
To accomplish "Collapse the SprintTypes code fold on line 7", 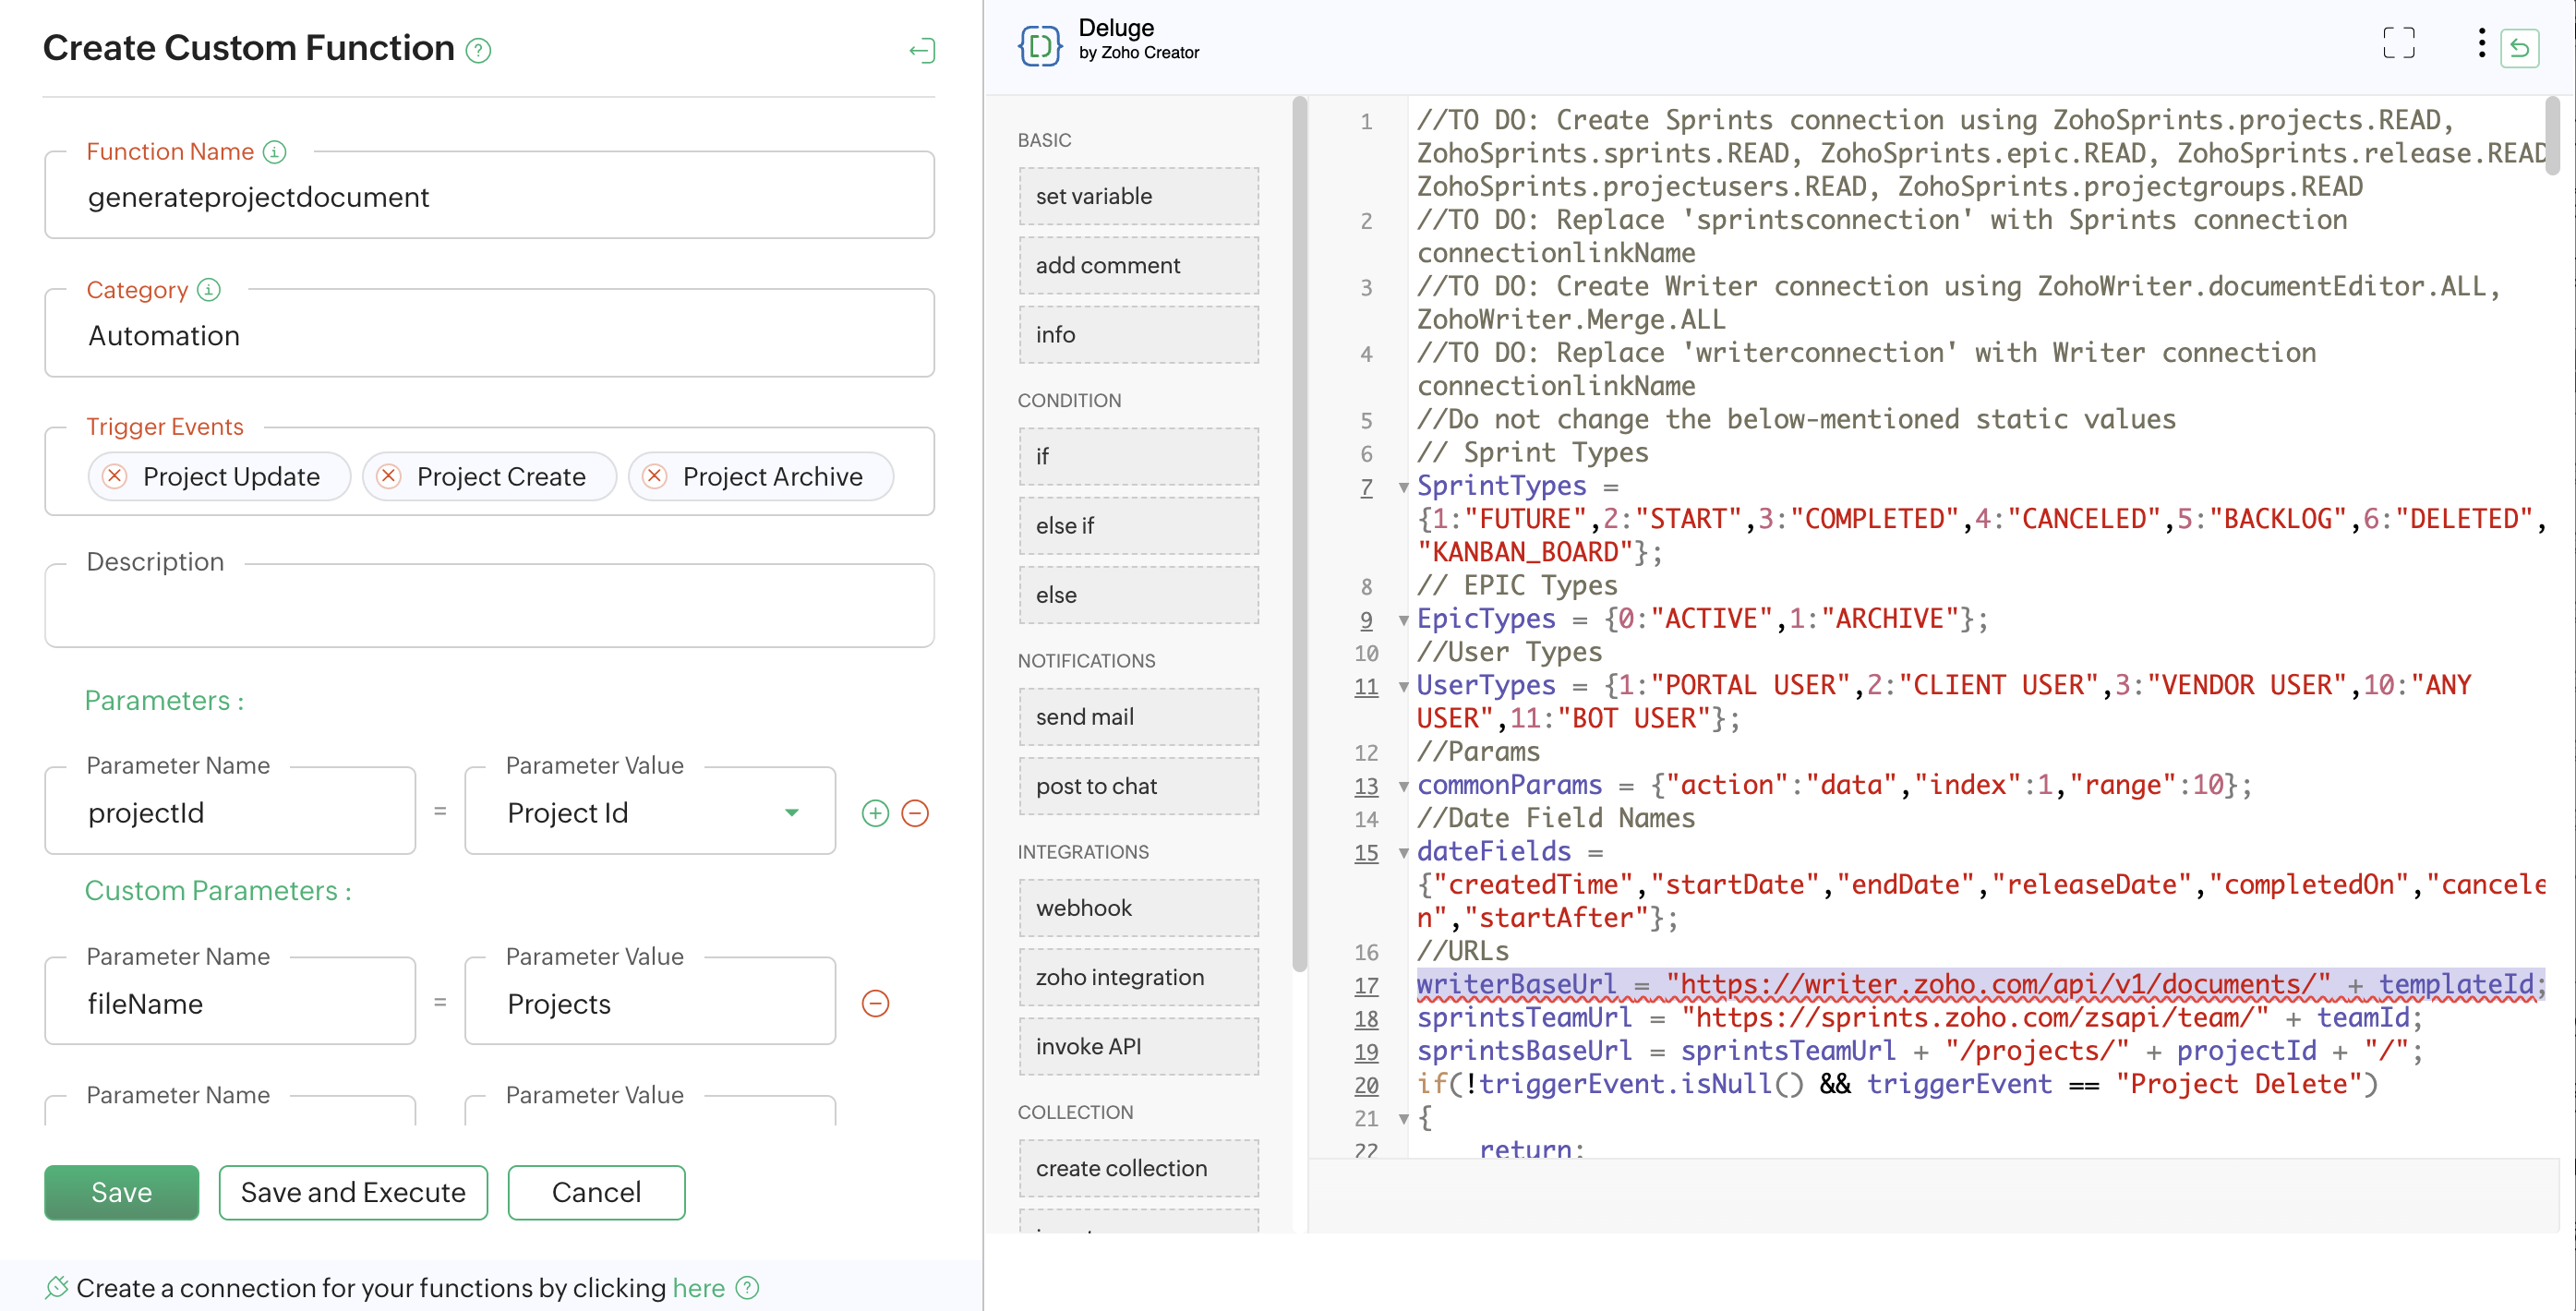I will [1403, 488].
